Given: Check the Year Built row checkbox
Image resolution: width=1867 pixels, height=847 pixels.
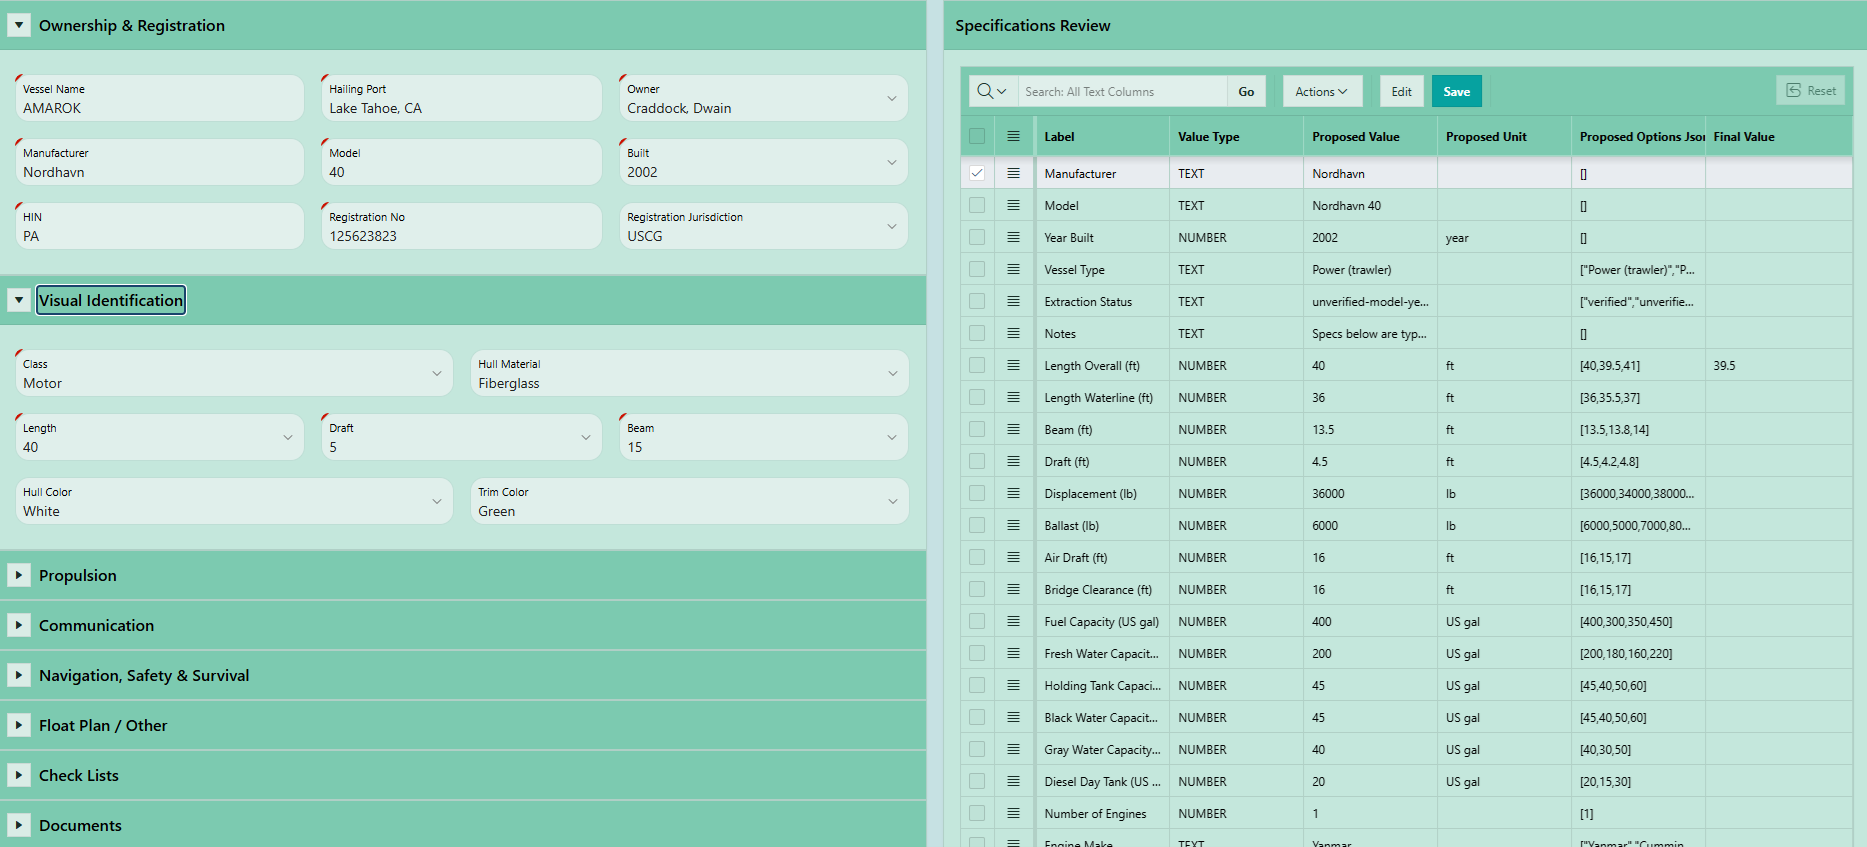Looking at the screenshot, I should 977,237.
